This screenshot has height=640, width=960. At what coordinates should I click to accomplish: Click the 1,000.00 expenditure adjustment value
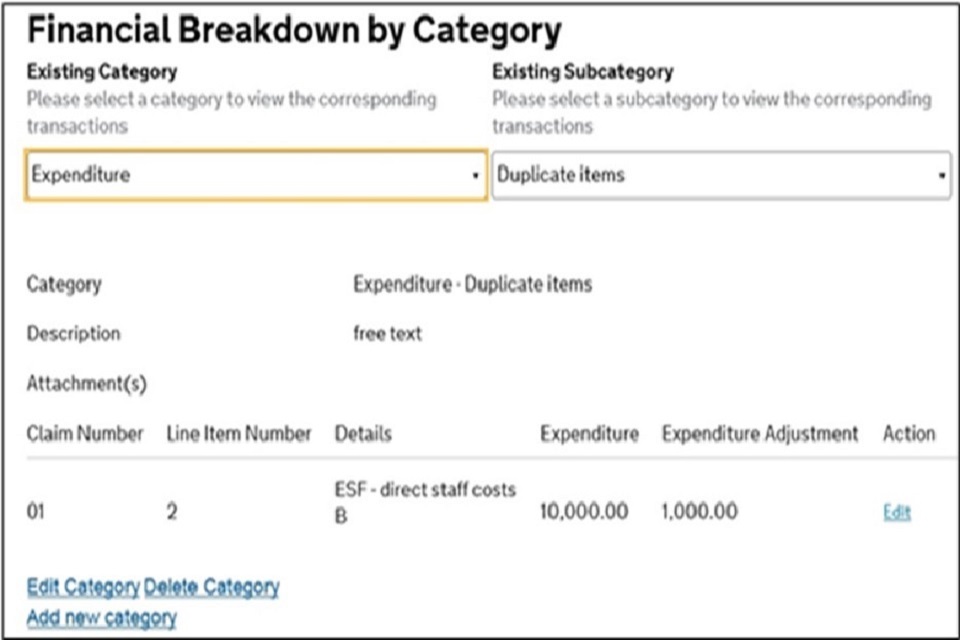(699, 512)
